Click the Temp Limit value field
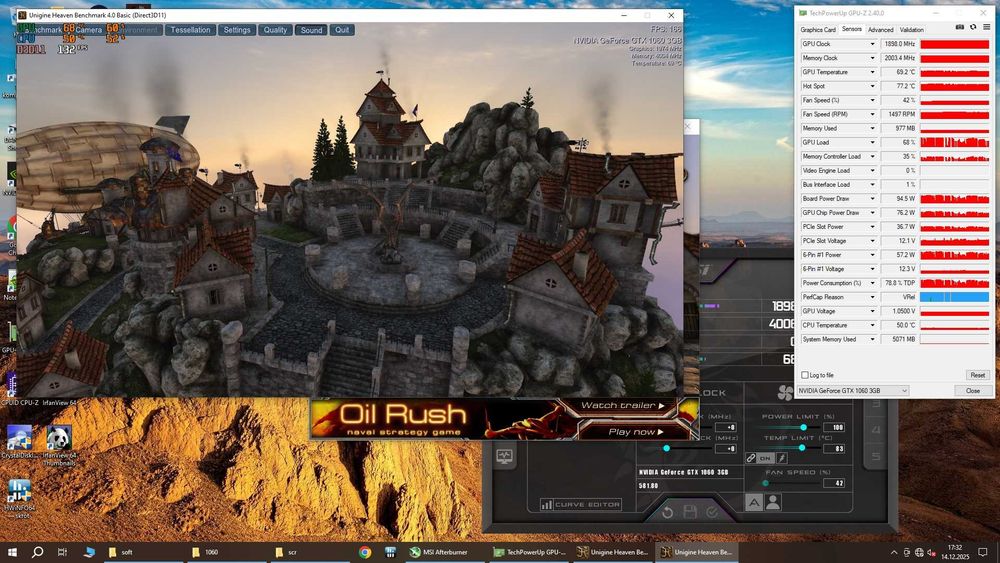 pos(835,449)
